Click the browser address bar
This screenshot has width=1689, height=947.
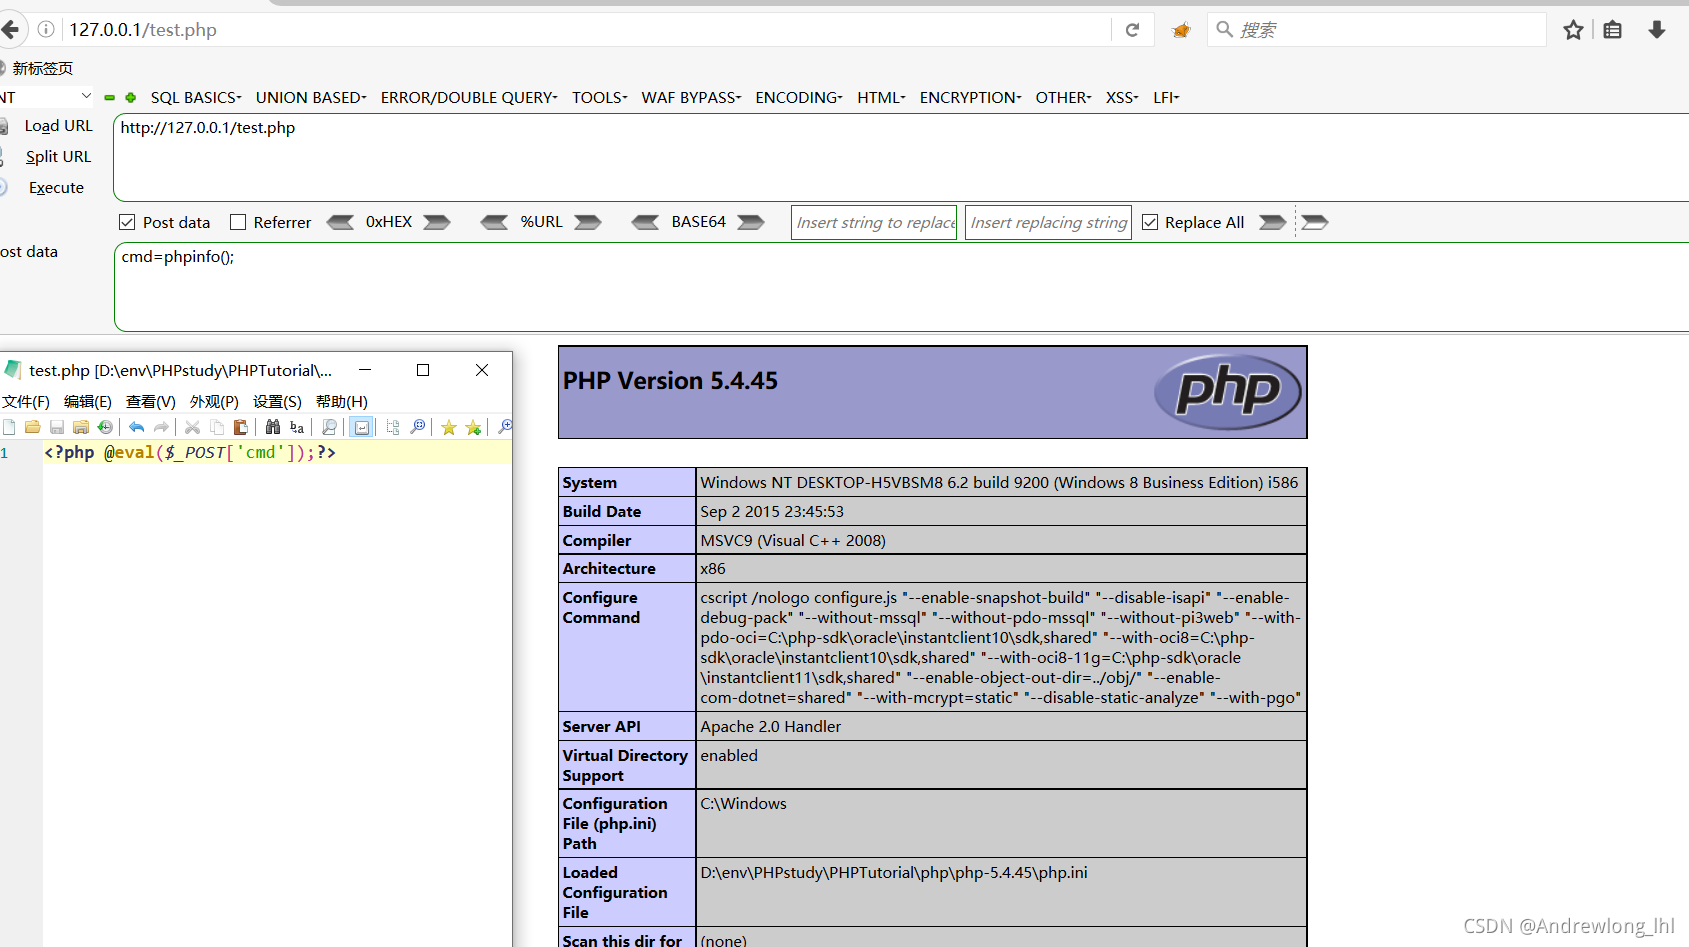click(x=588, y=30)
